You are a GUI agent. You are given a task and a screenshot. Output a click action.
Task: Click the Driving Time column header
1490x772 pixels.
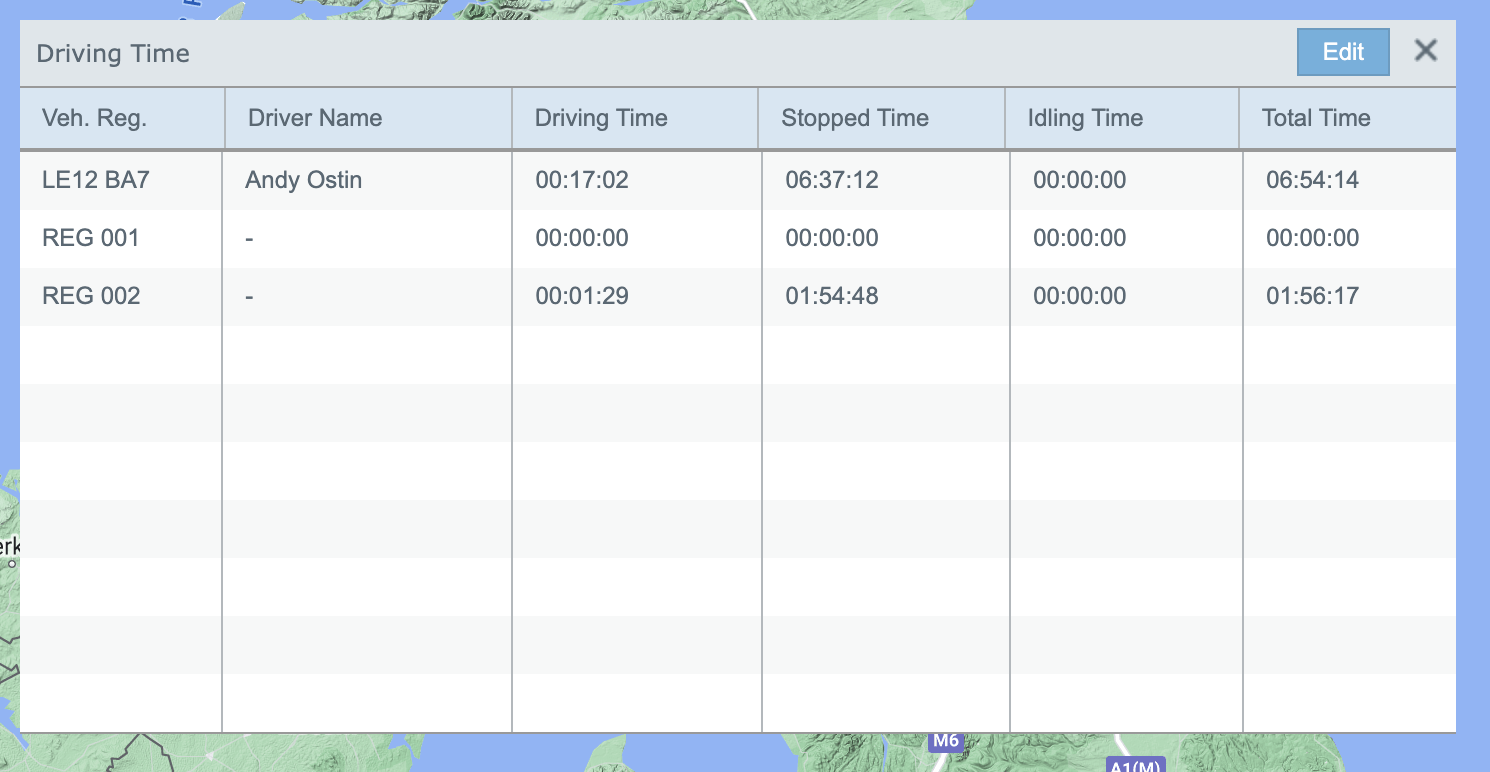(x=601, y=118)
